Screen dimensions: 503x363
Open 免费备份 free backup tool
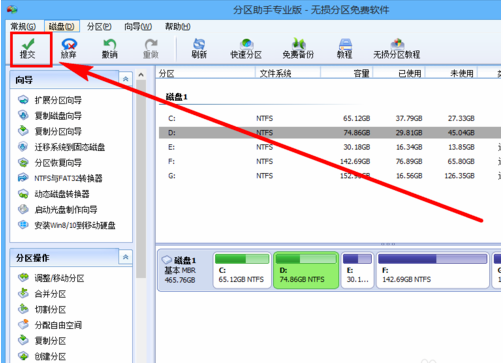click(x=298, y=49)
